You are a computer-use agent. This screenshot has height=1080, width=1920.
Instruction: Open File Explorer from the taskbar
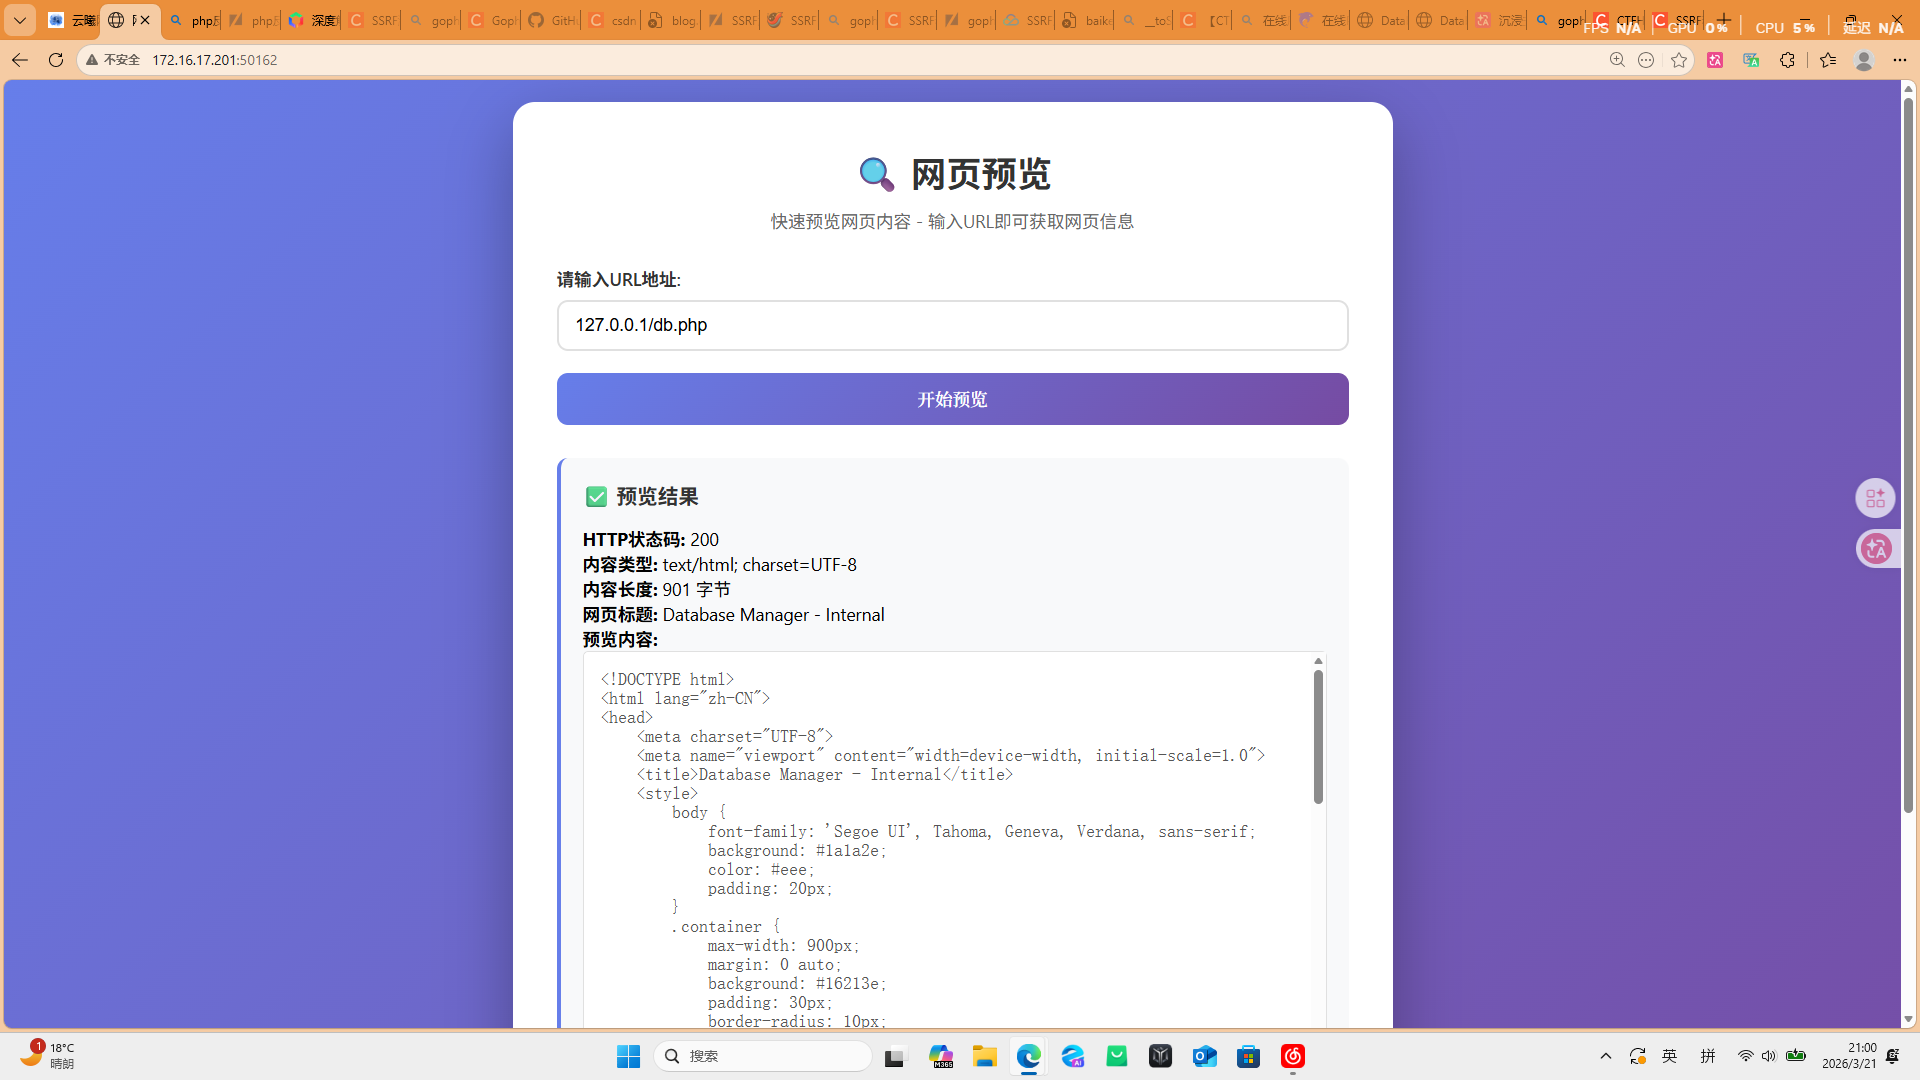coord(985,1056)
